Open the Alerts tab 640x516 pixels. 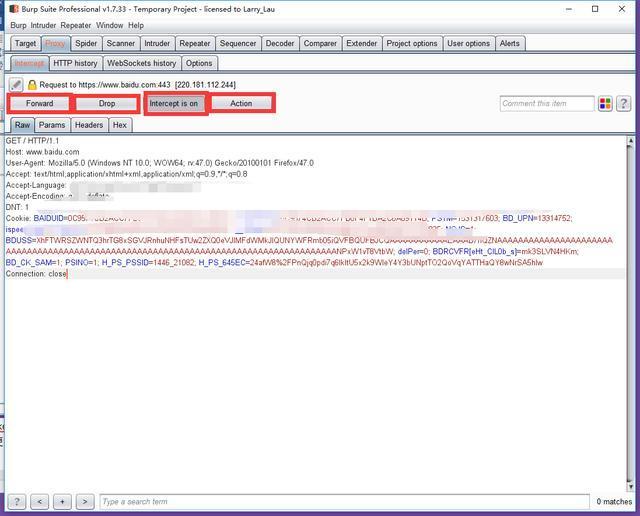point(510,43)
